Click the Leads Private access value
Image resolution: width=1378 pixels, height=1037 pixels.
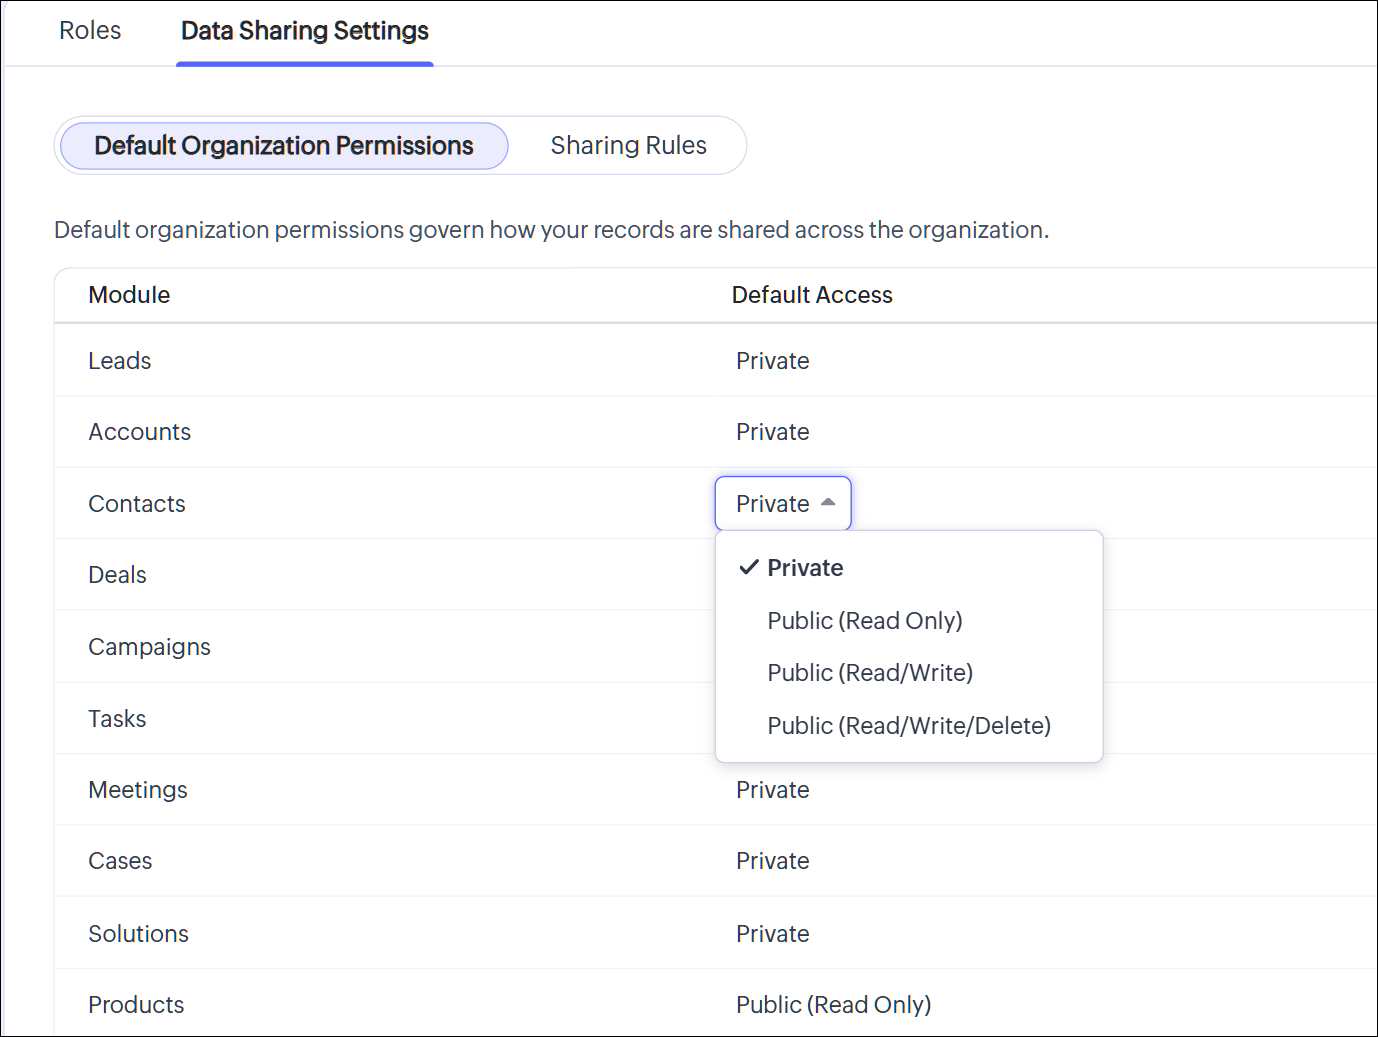(772, 361)
